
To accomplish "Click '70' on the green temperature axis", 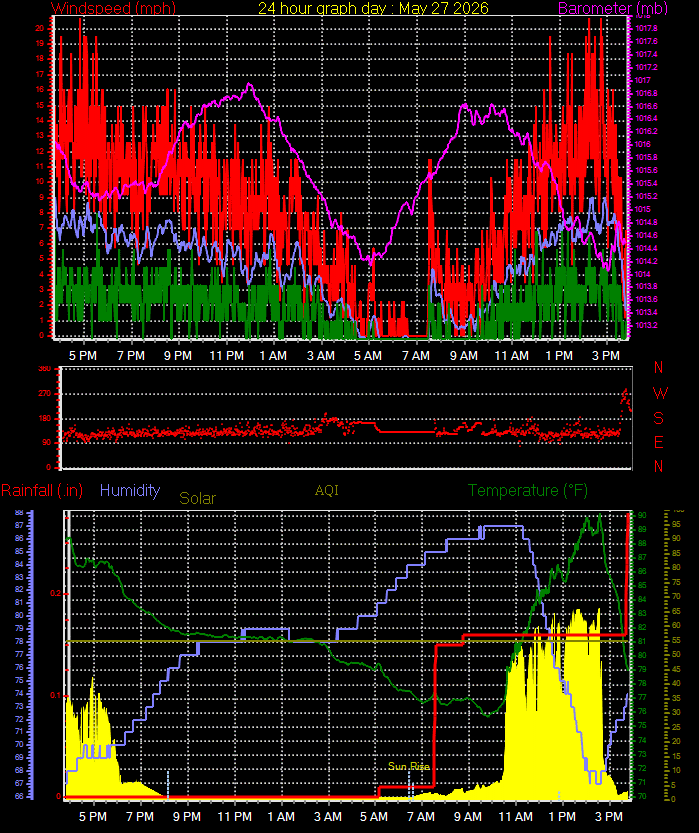I will [x=642, y=796].
